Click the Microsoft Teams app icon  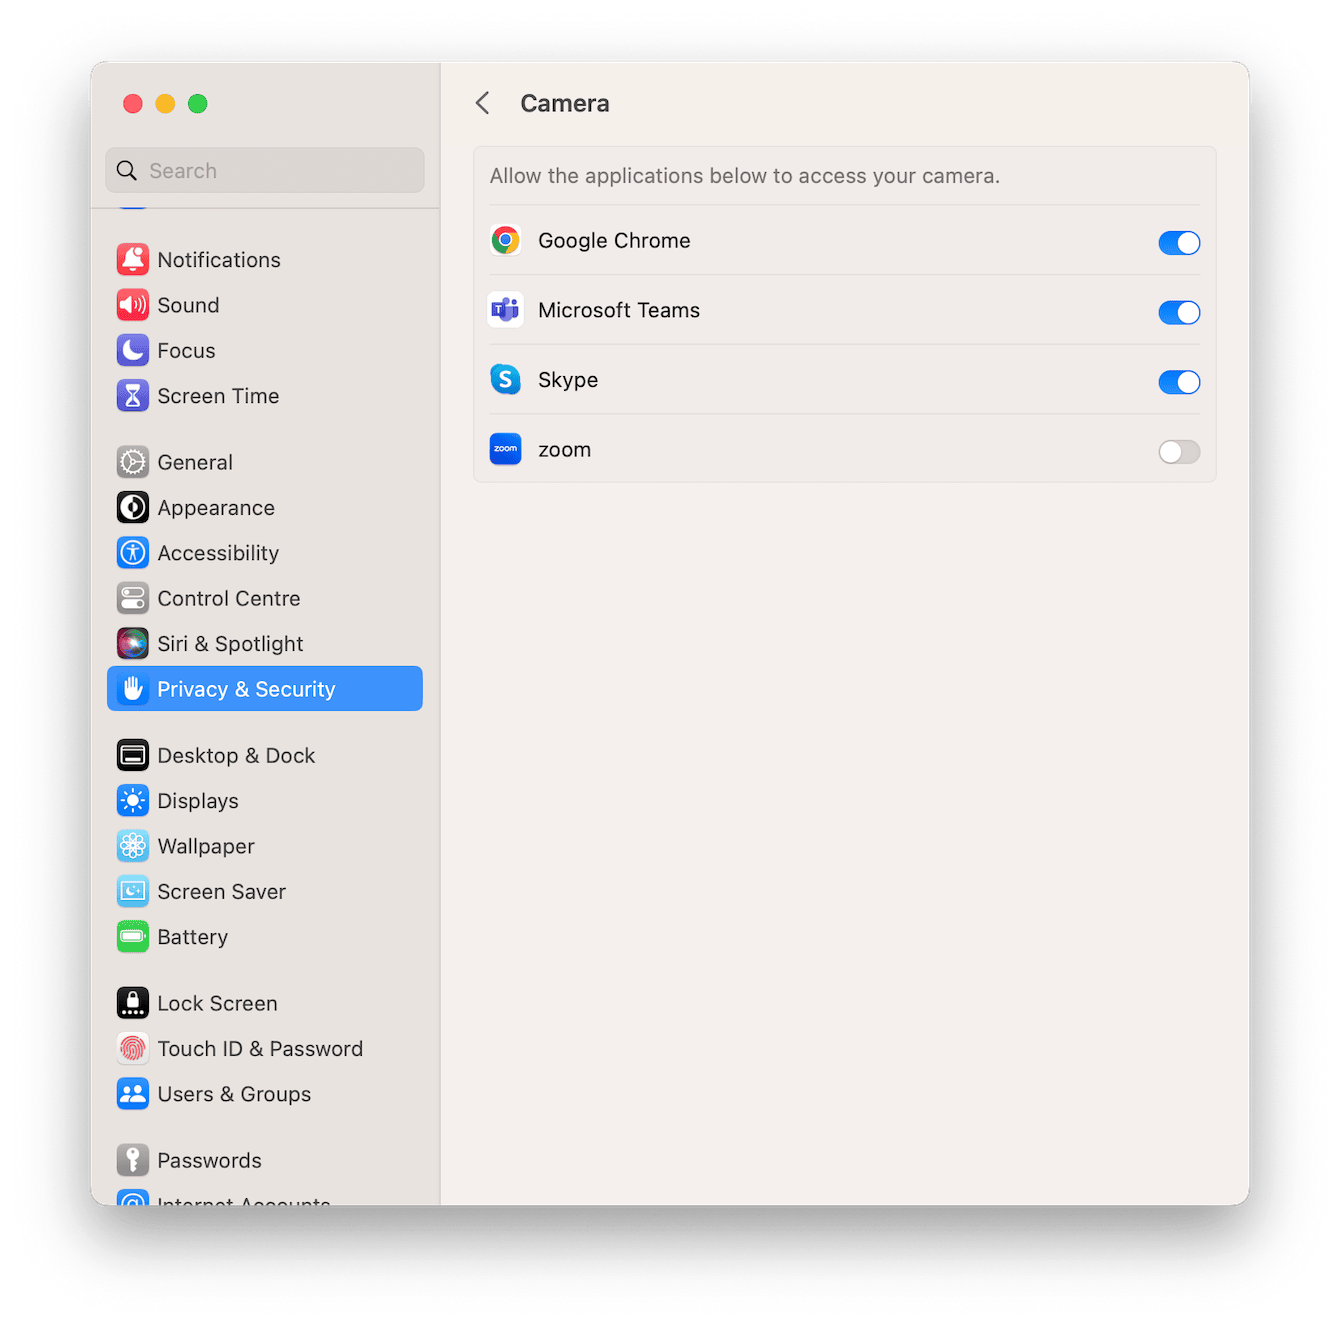pyautogui.click(x=506, y=310)
